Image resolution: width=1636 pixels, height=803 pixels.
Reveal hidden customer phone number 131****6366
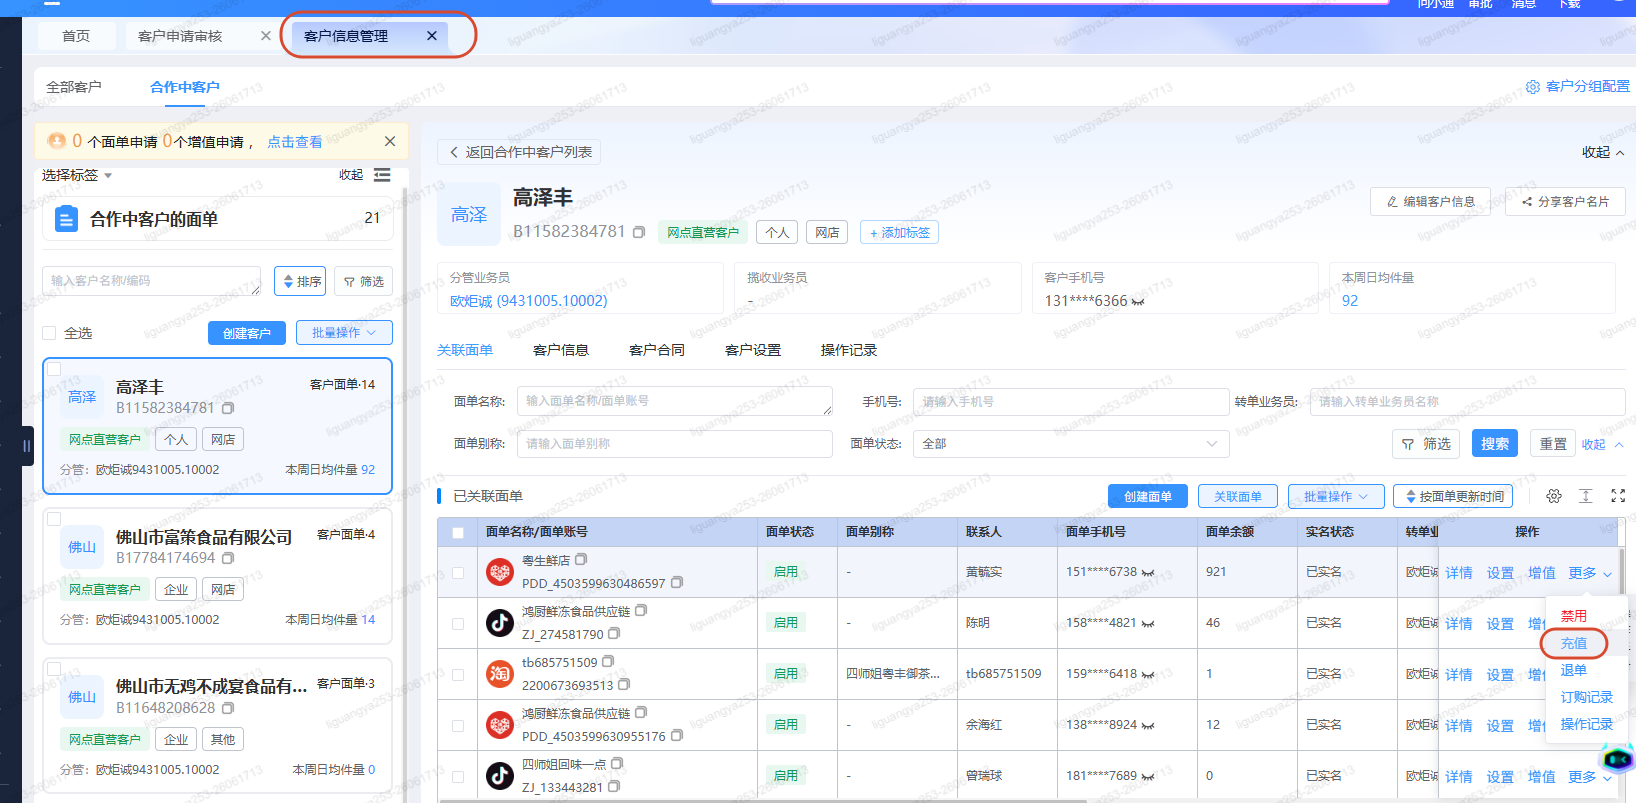coord(1138,301)
